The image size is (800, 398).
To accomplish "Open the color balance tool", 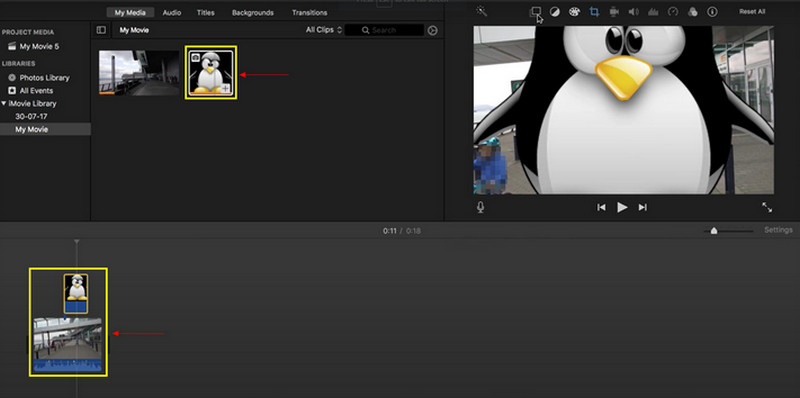I will click(x=555, y=12).
